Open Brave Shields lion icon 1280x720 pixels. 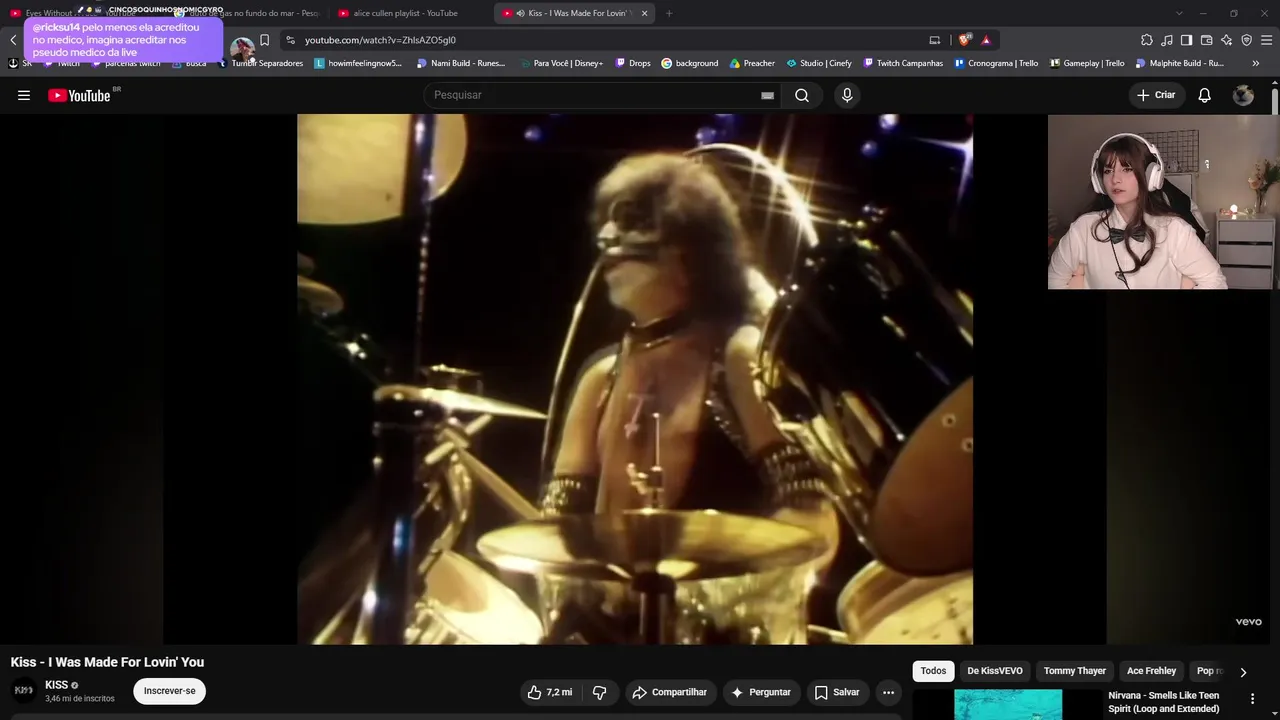[964, 40]
